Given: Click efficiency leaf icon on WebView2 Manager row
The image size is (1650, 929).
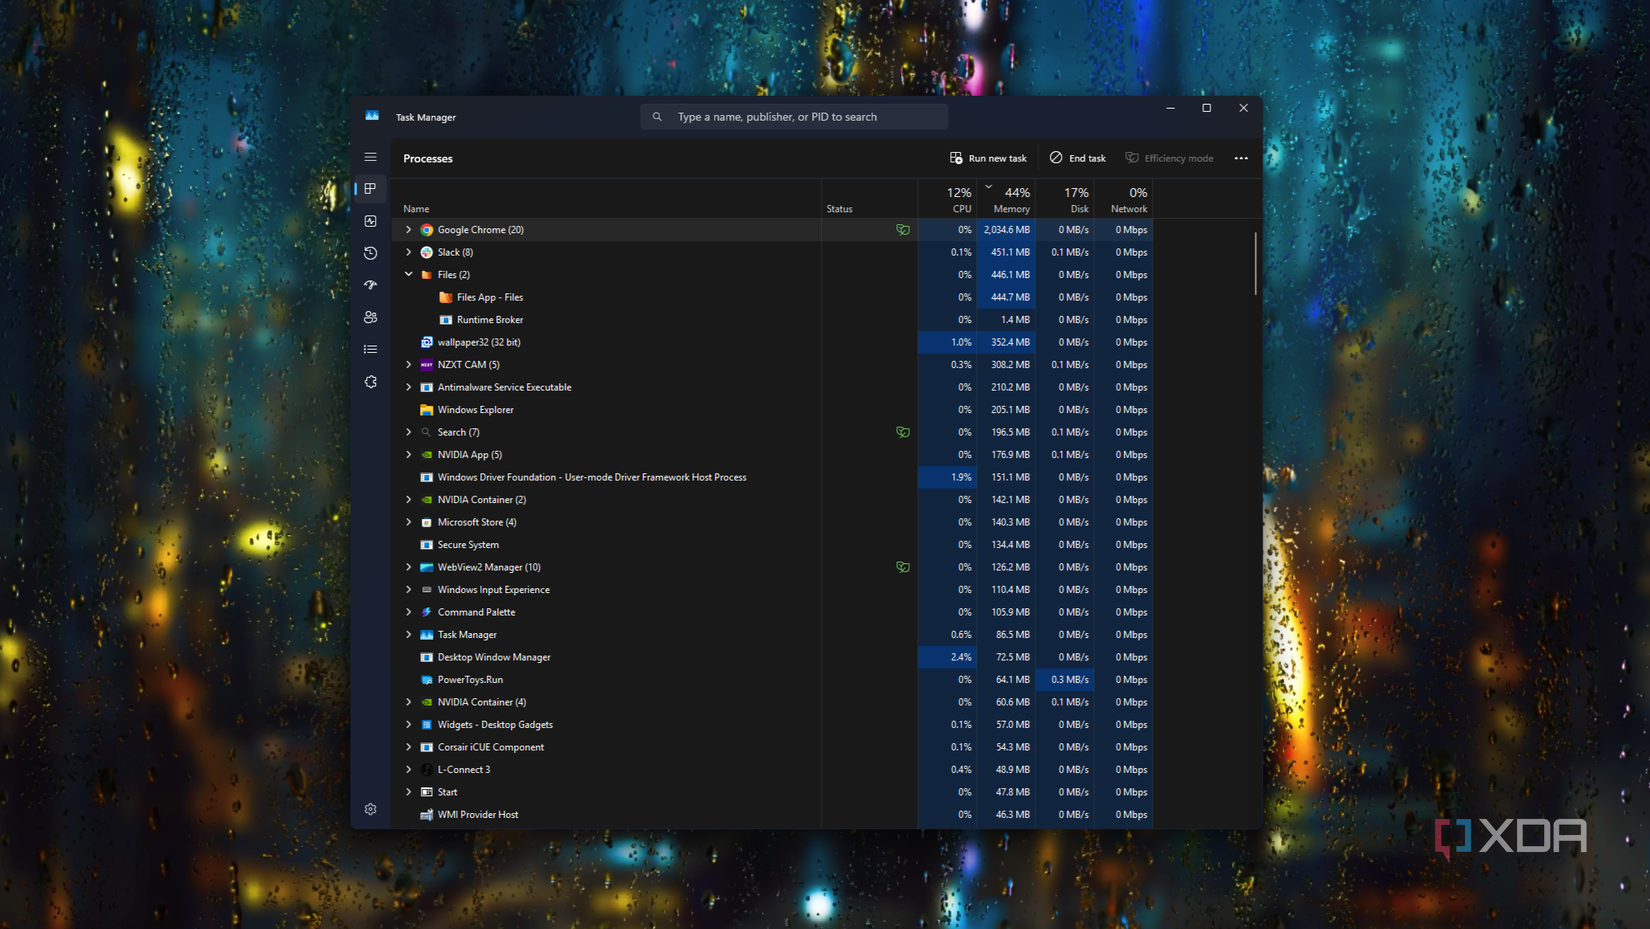Looking at the screenshot, I should (903, 567).
